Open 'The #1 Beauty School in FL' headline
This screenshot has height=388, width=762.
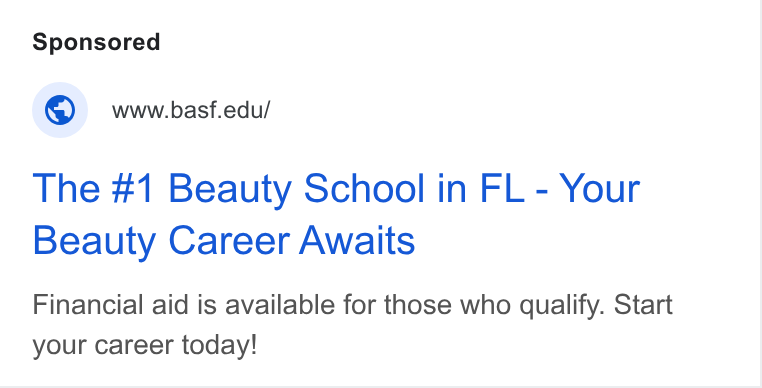278,190
